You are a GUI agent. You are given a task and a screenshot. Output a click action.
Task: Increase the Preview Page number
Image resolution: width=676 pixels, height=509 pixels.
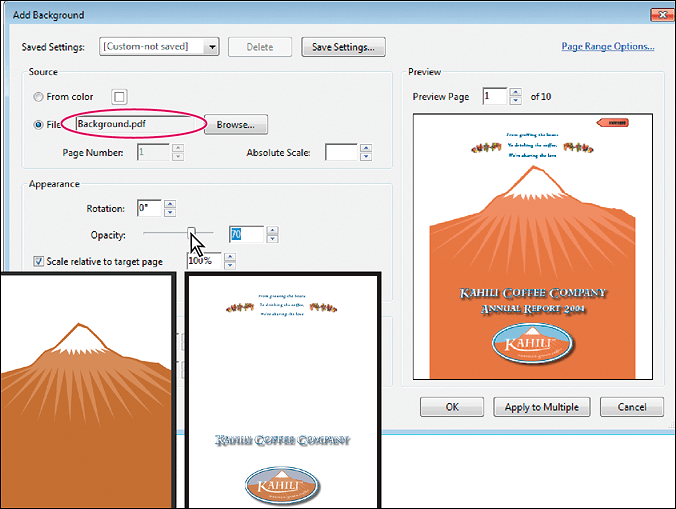click(515, 92)
